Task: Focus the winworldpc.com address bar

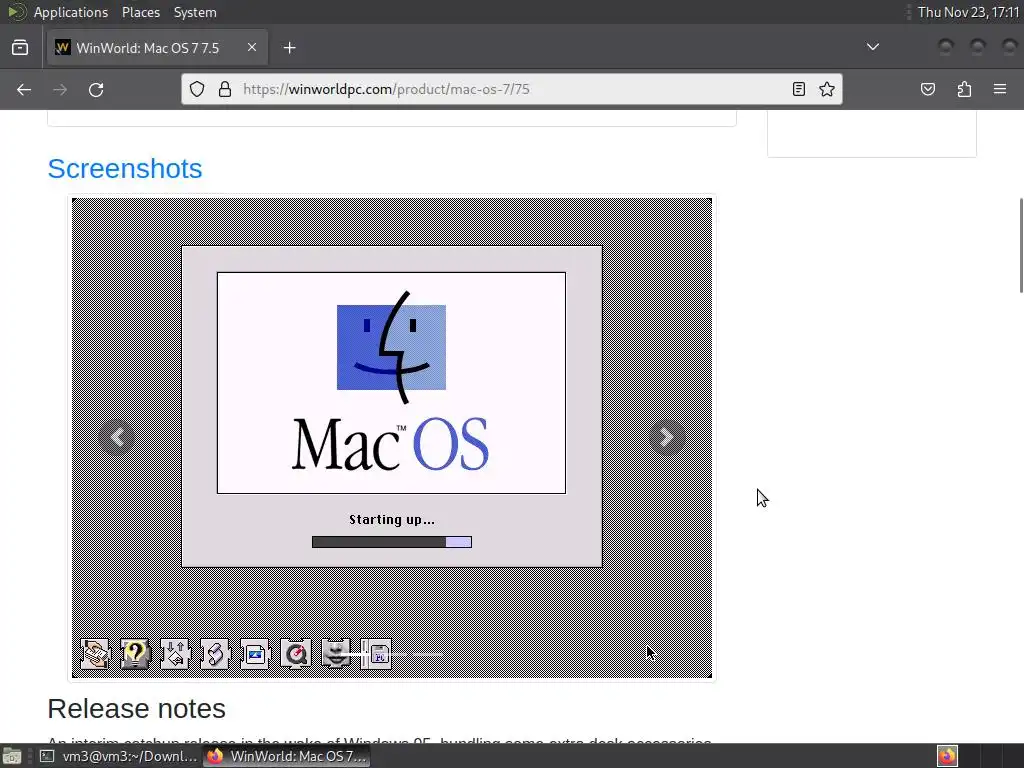Action: pyautogui.click(x=511, y=89)
